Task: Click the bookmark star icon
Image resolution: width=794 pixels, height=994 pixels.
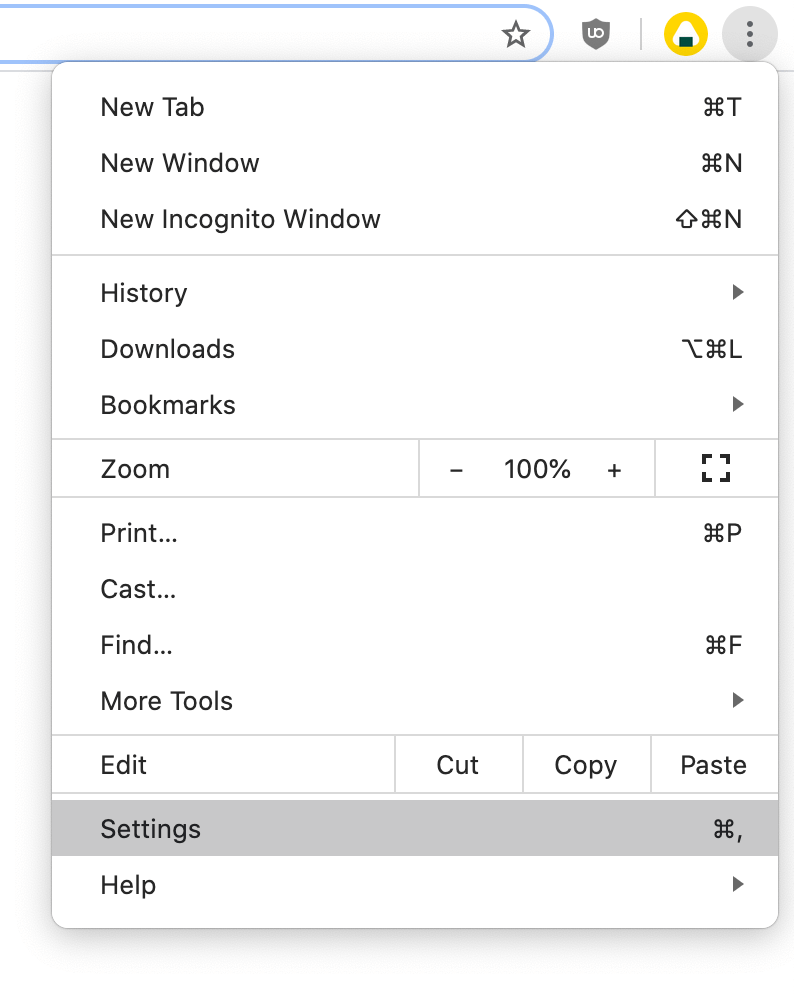Action: click(515, 34)
